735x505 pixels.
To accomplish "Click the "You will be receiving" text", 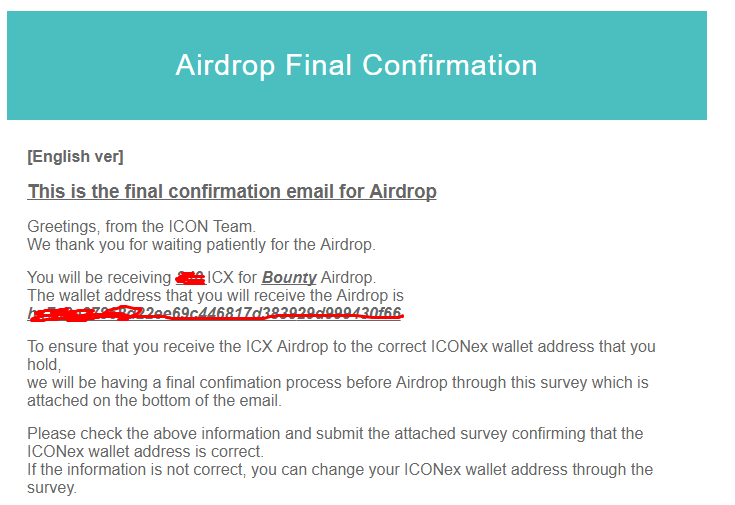I will point(99,278).
